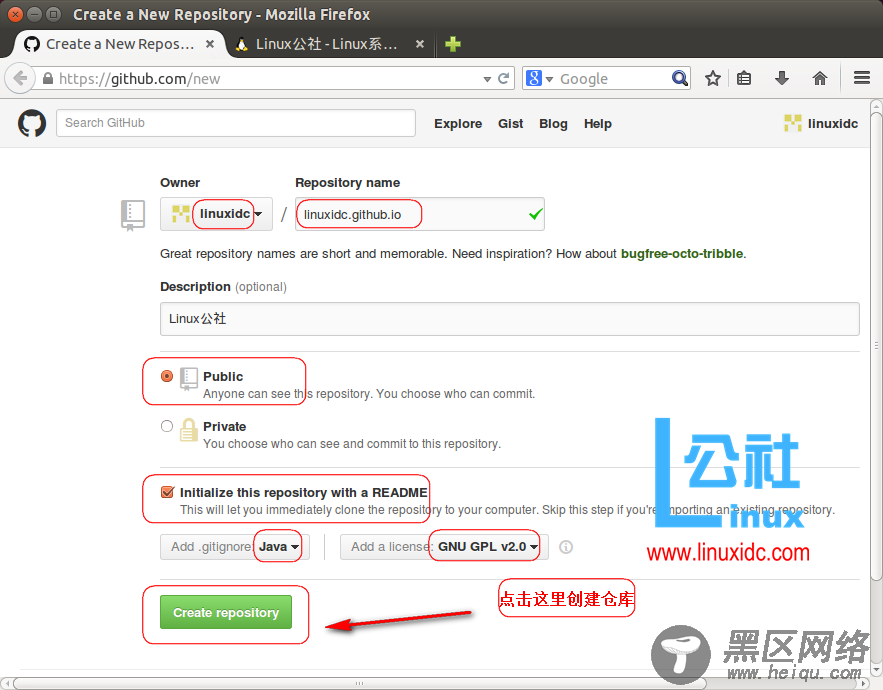This screenshot has width=883, height=690.
Task: Click the Private padlock icon
Action: pyautogui.click(x=189, y=430)
